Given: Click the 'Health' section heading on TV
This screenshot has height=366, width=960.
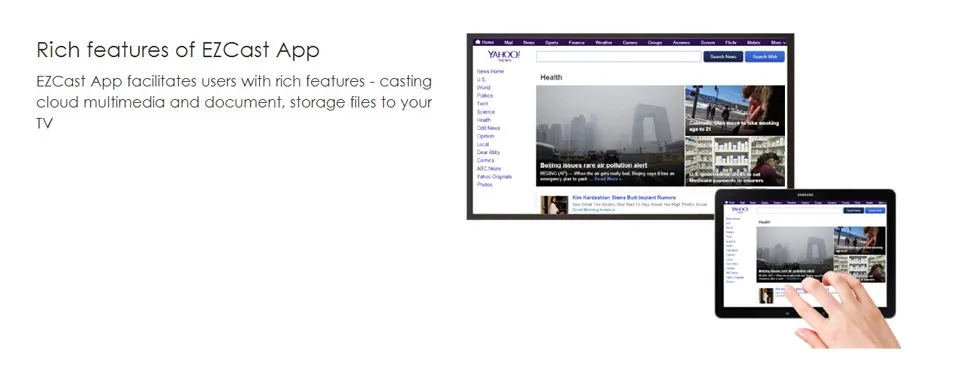Looking at the screenshot, I should click(551, 78).
